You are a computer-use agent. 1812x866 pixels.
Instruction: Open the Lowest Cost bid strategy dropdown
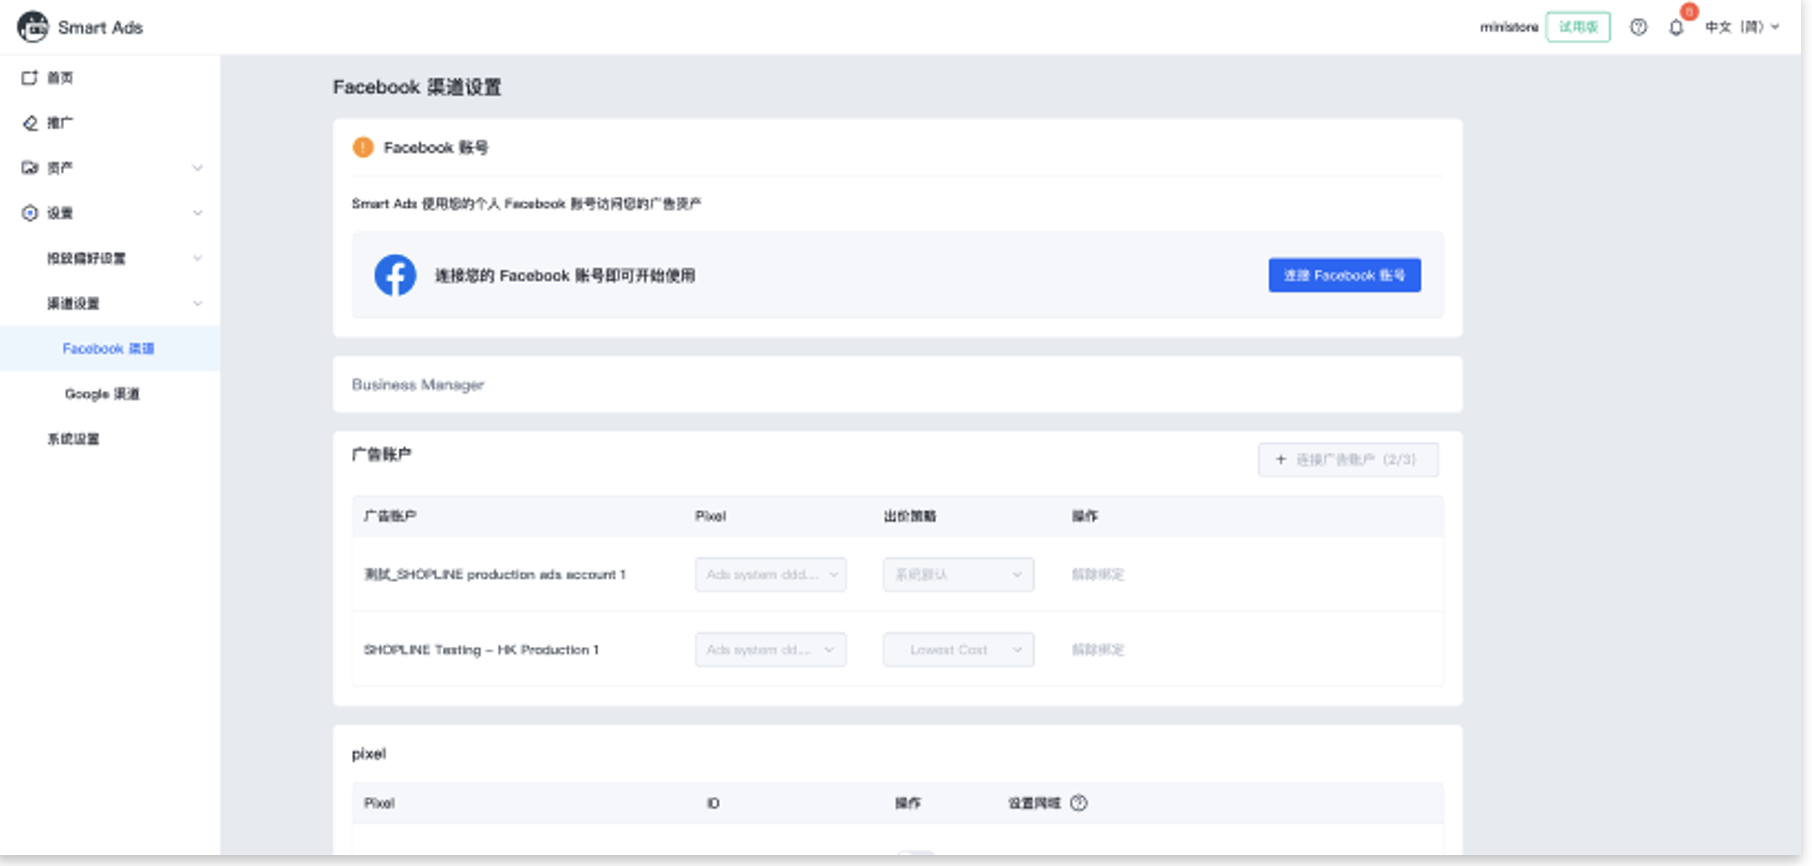click(x=958, y=650)
